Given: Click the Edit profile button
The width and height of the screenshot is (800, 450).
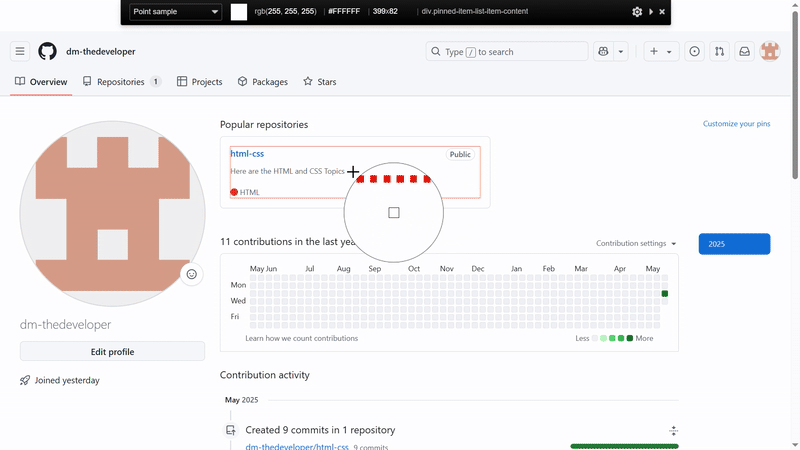Looking at the screenshot, I should click(112, 352).
